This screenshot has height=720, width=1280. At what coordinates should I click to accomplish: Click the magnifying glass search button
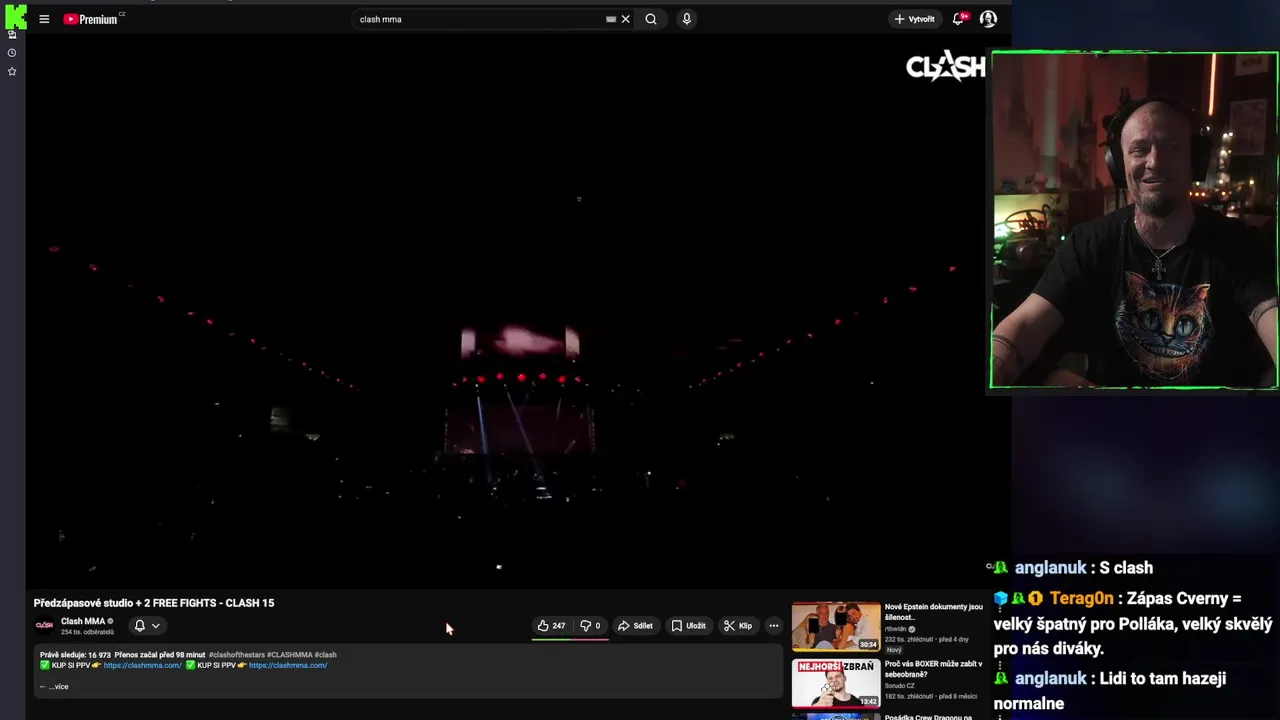[x=651, y=19]
